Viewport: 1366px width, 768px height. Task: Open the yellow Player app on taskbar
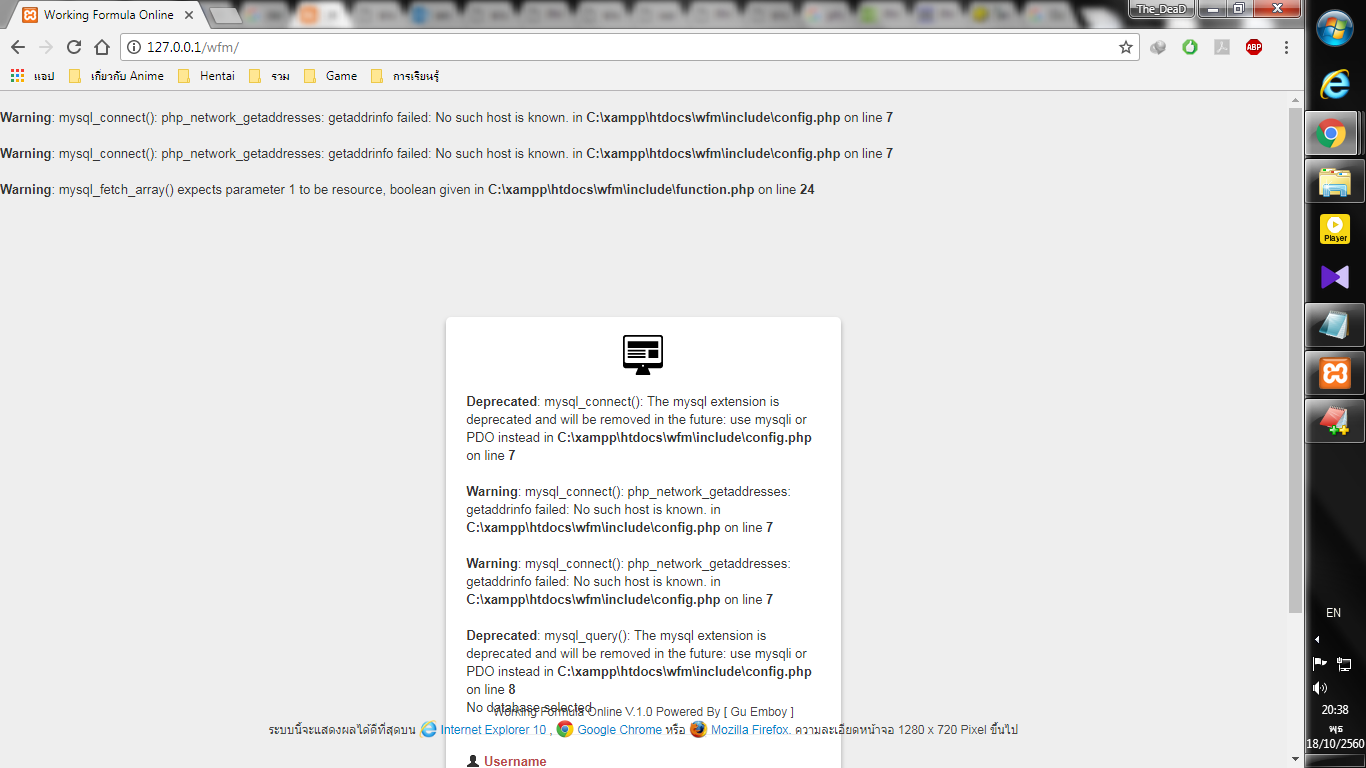[1335, 229]
